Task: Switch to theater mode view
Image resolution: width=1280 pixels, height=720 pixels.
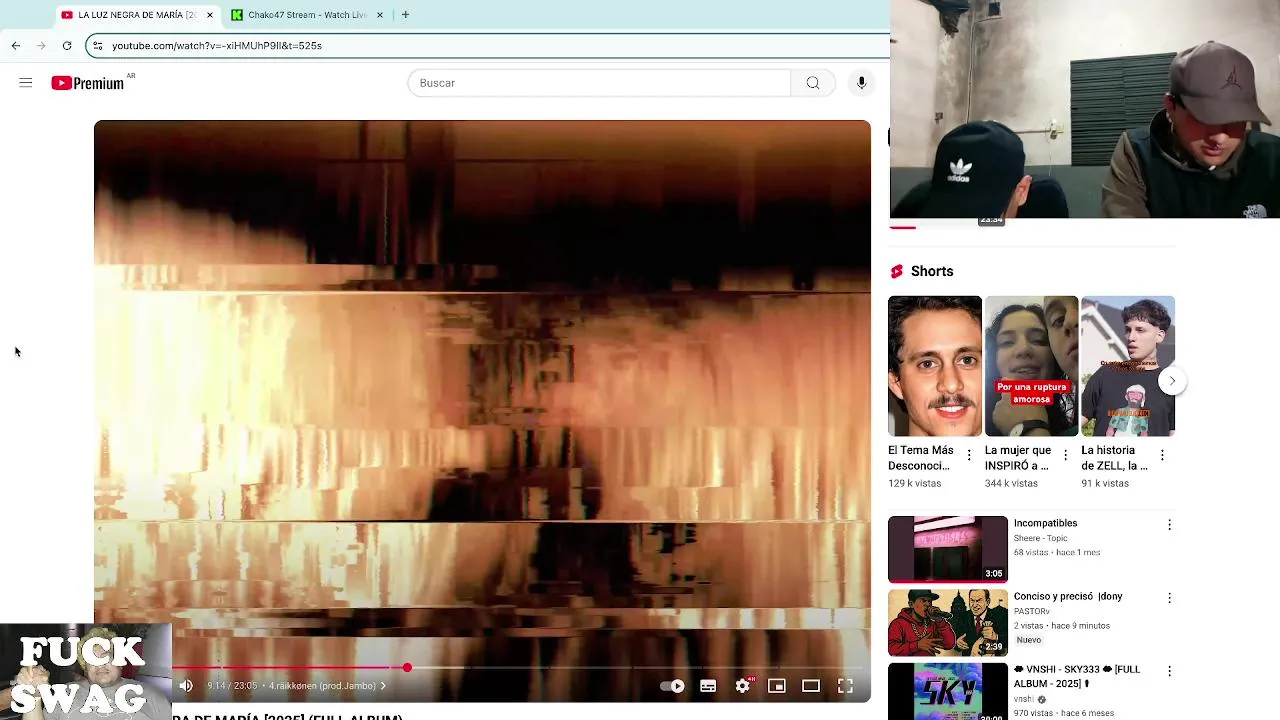Action: 811,686
